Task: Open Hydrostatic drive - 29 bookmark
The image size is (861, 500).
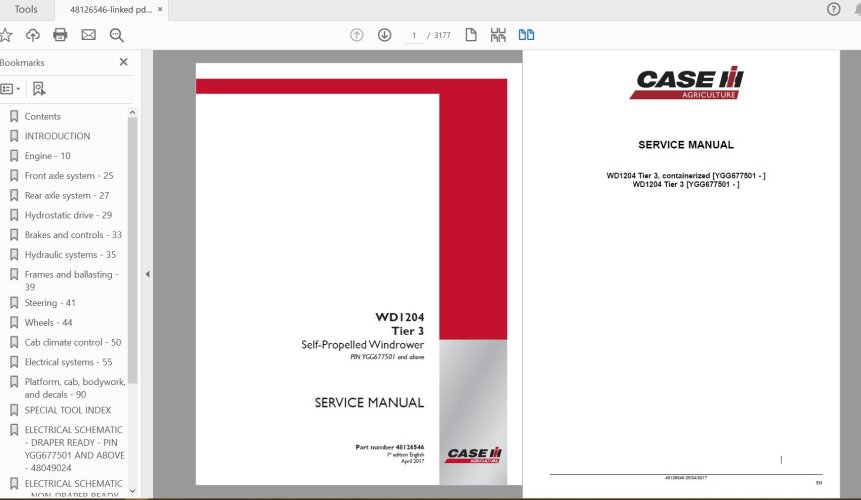Action: [68, 215]
